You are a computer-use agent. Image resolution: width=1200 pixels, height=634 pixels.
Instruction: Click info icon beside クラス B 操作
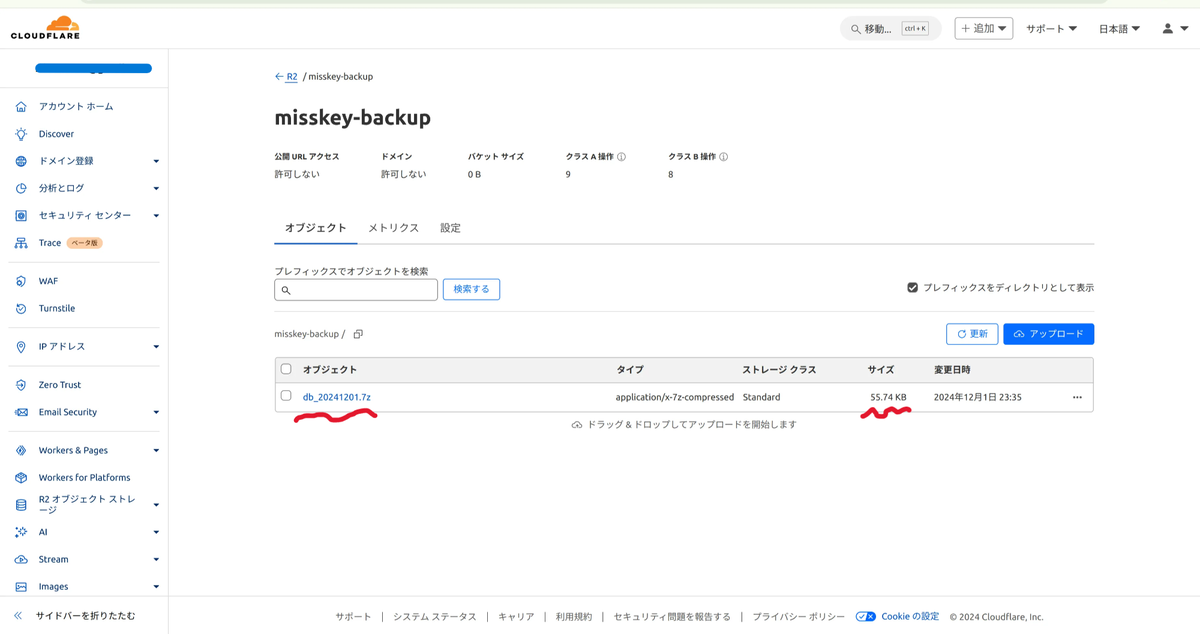(x=723, y=157)
